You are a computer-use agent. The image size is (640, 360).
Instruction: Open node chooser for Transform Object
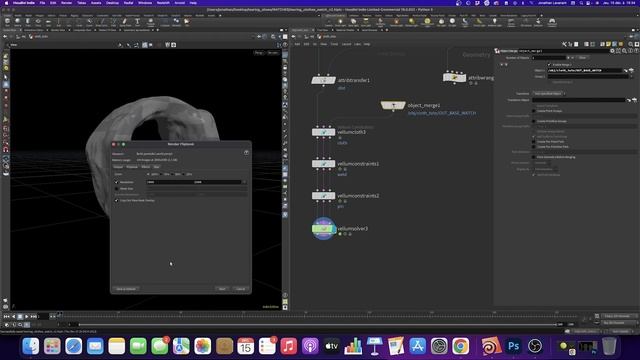click(x=634, y=100)
